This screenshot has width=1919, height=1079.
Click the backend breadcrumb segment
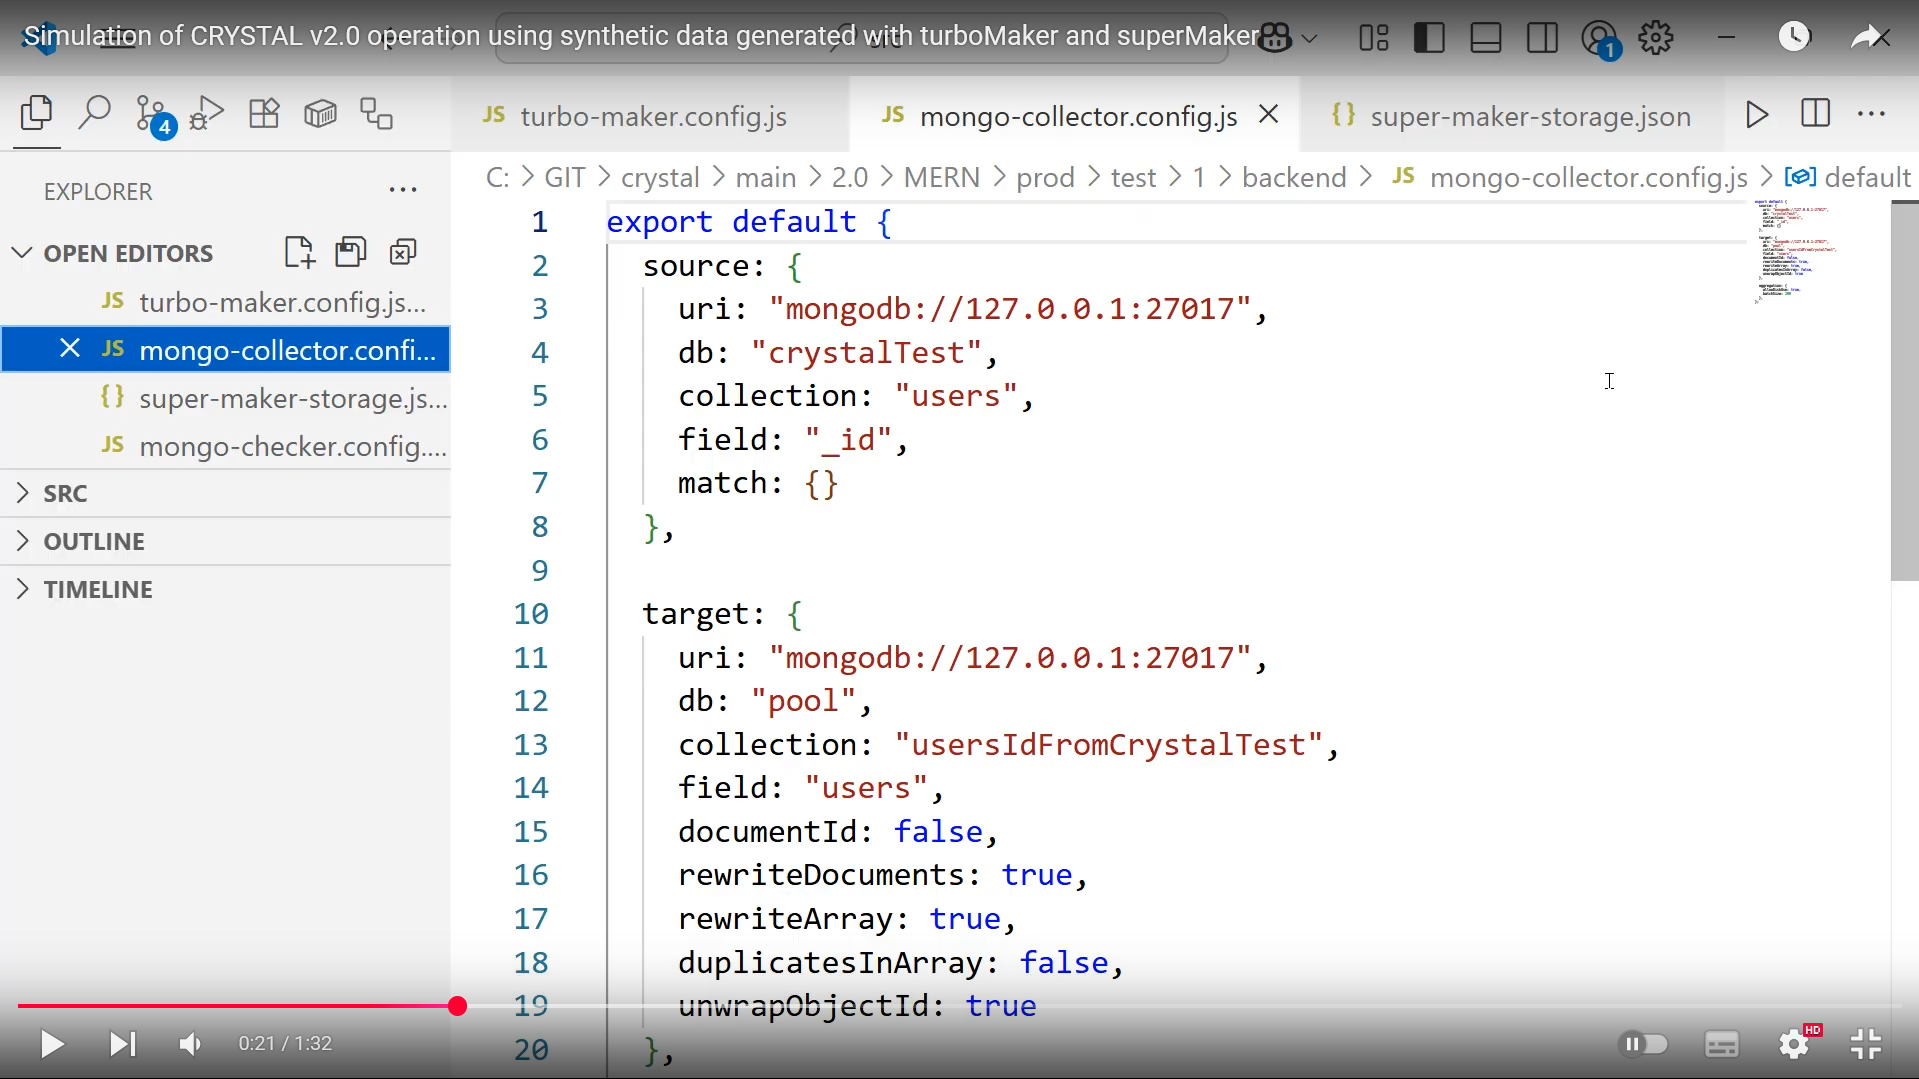pos(1294,177)
